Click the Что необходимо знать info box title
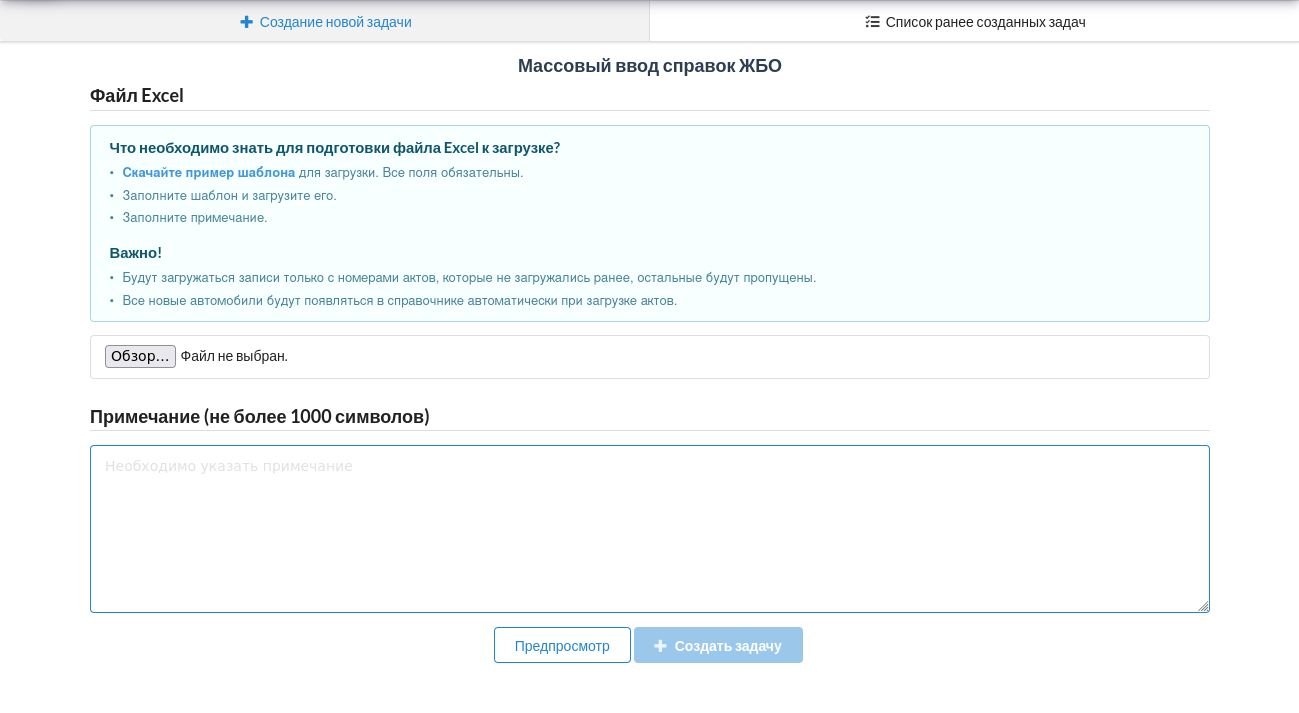Image resolution: width=1299 pixels, height=713 pixels. [x=334, y=148]
